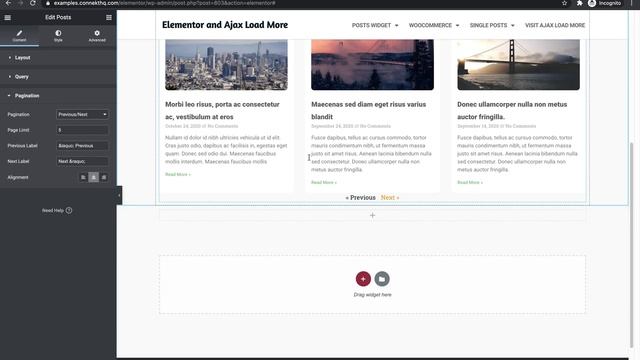Click the Incognito profile icon

[x=592, y=3]
